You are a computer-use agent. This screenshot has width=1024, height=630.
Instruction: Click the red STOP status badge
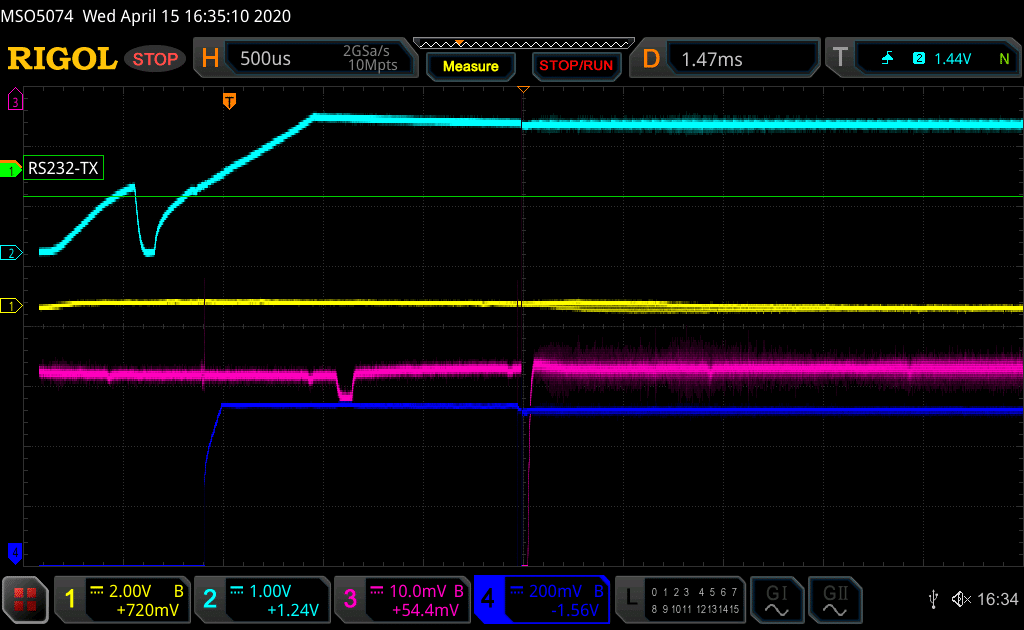[x=156, y=59]
